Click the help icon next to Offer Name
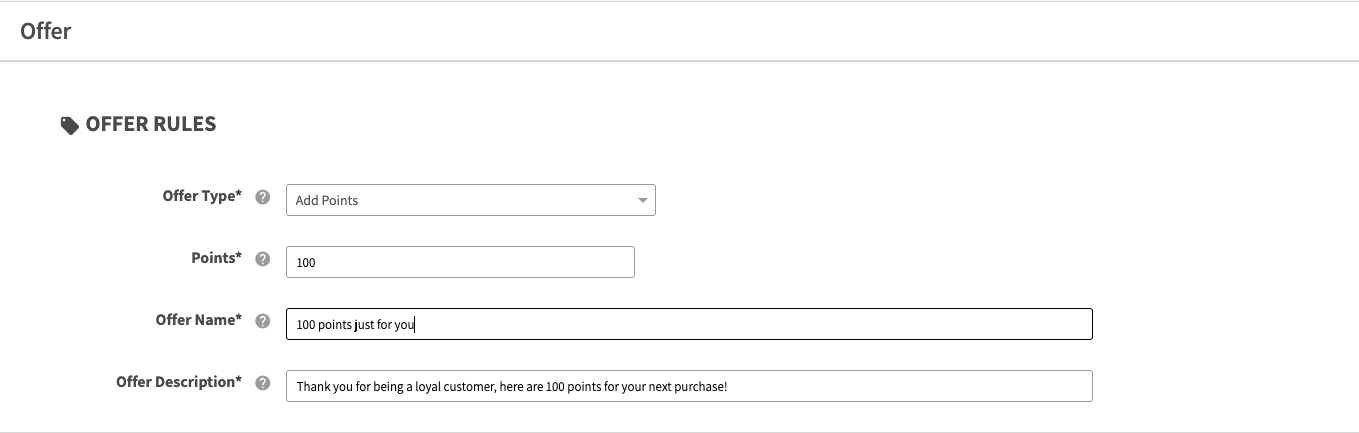1359x433 pixels. tap(263, 321)
